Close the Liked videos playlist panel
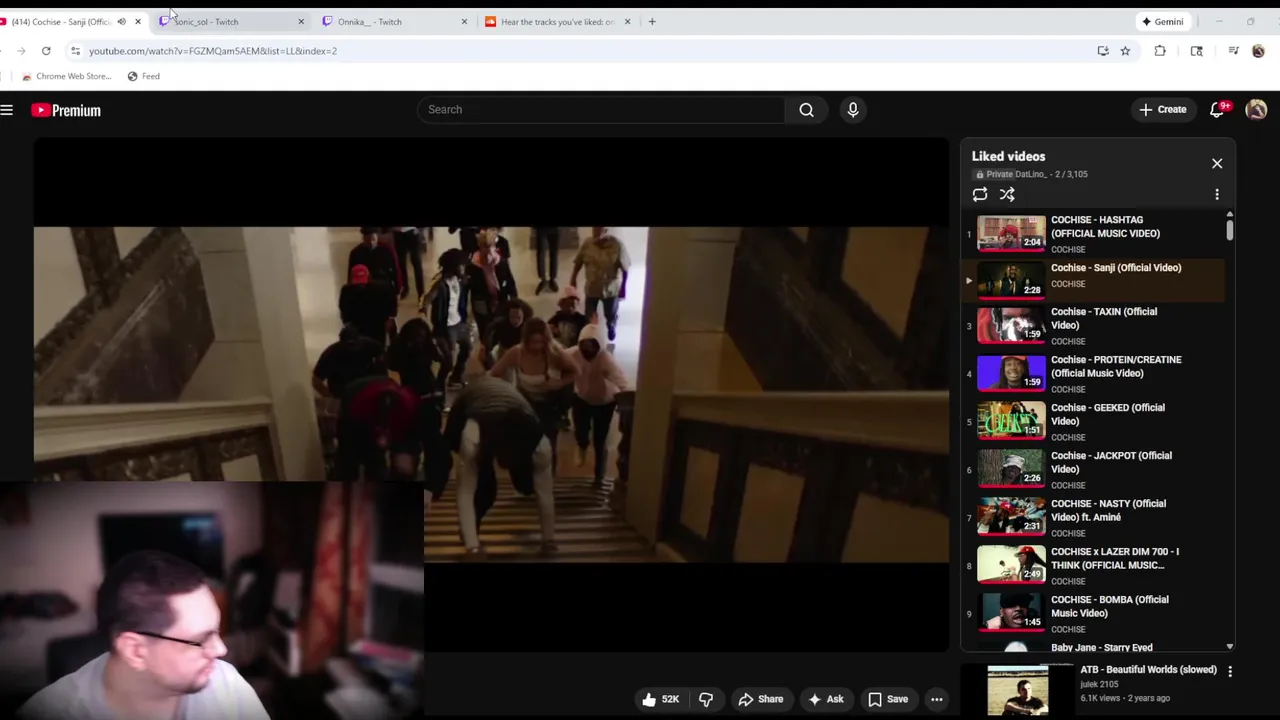Viewport: 1280px width, 720px height. pos(1217,163)
